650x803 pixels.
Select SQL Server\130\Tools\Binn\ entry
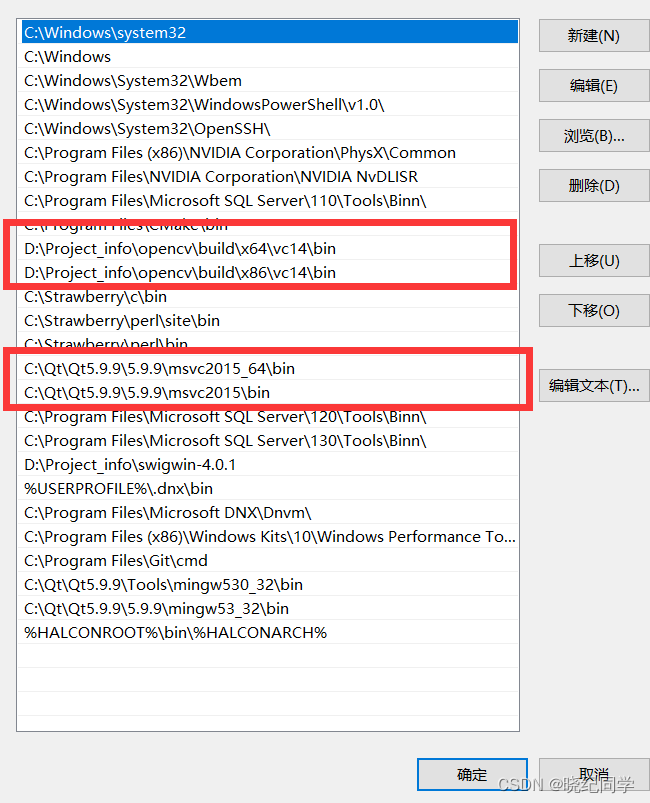click(269, 440)
